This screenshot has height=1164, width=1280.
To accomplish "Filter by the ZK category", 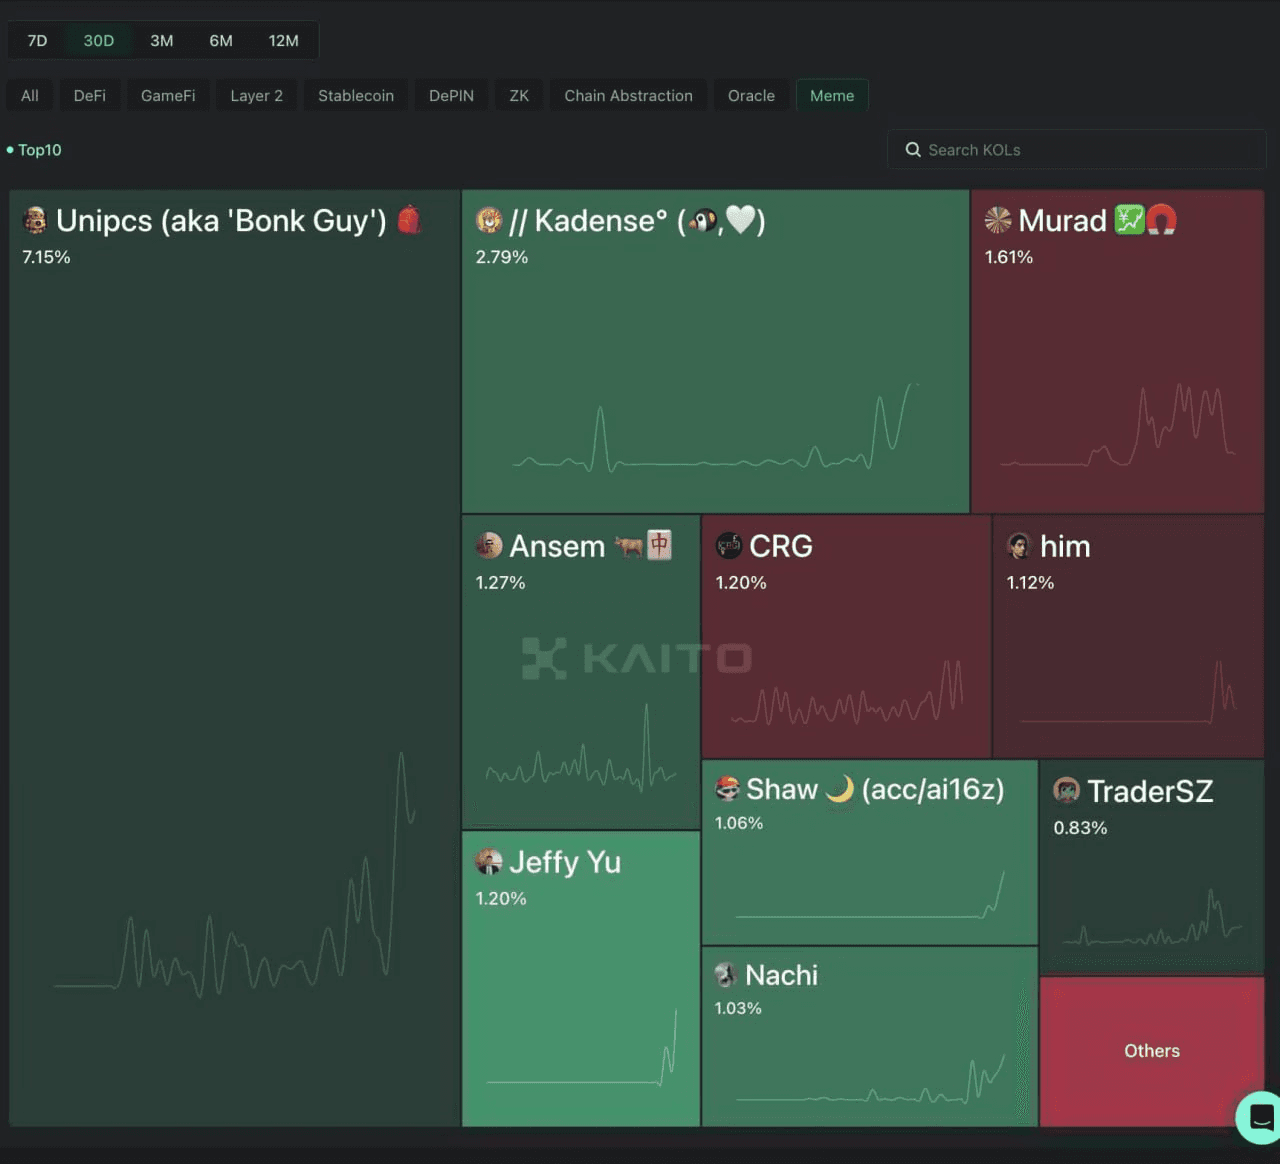I will (519, 96).
